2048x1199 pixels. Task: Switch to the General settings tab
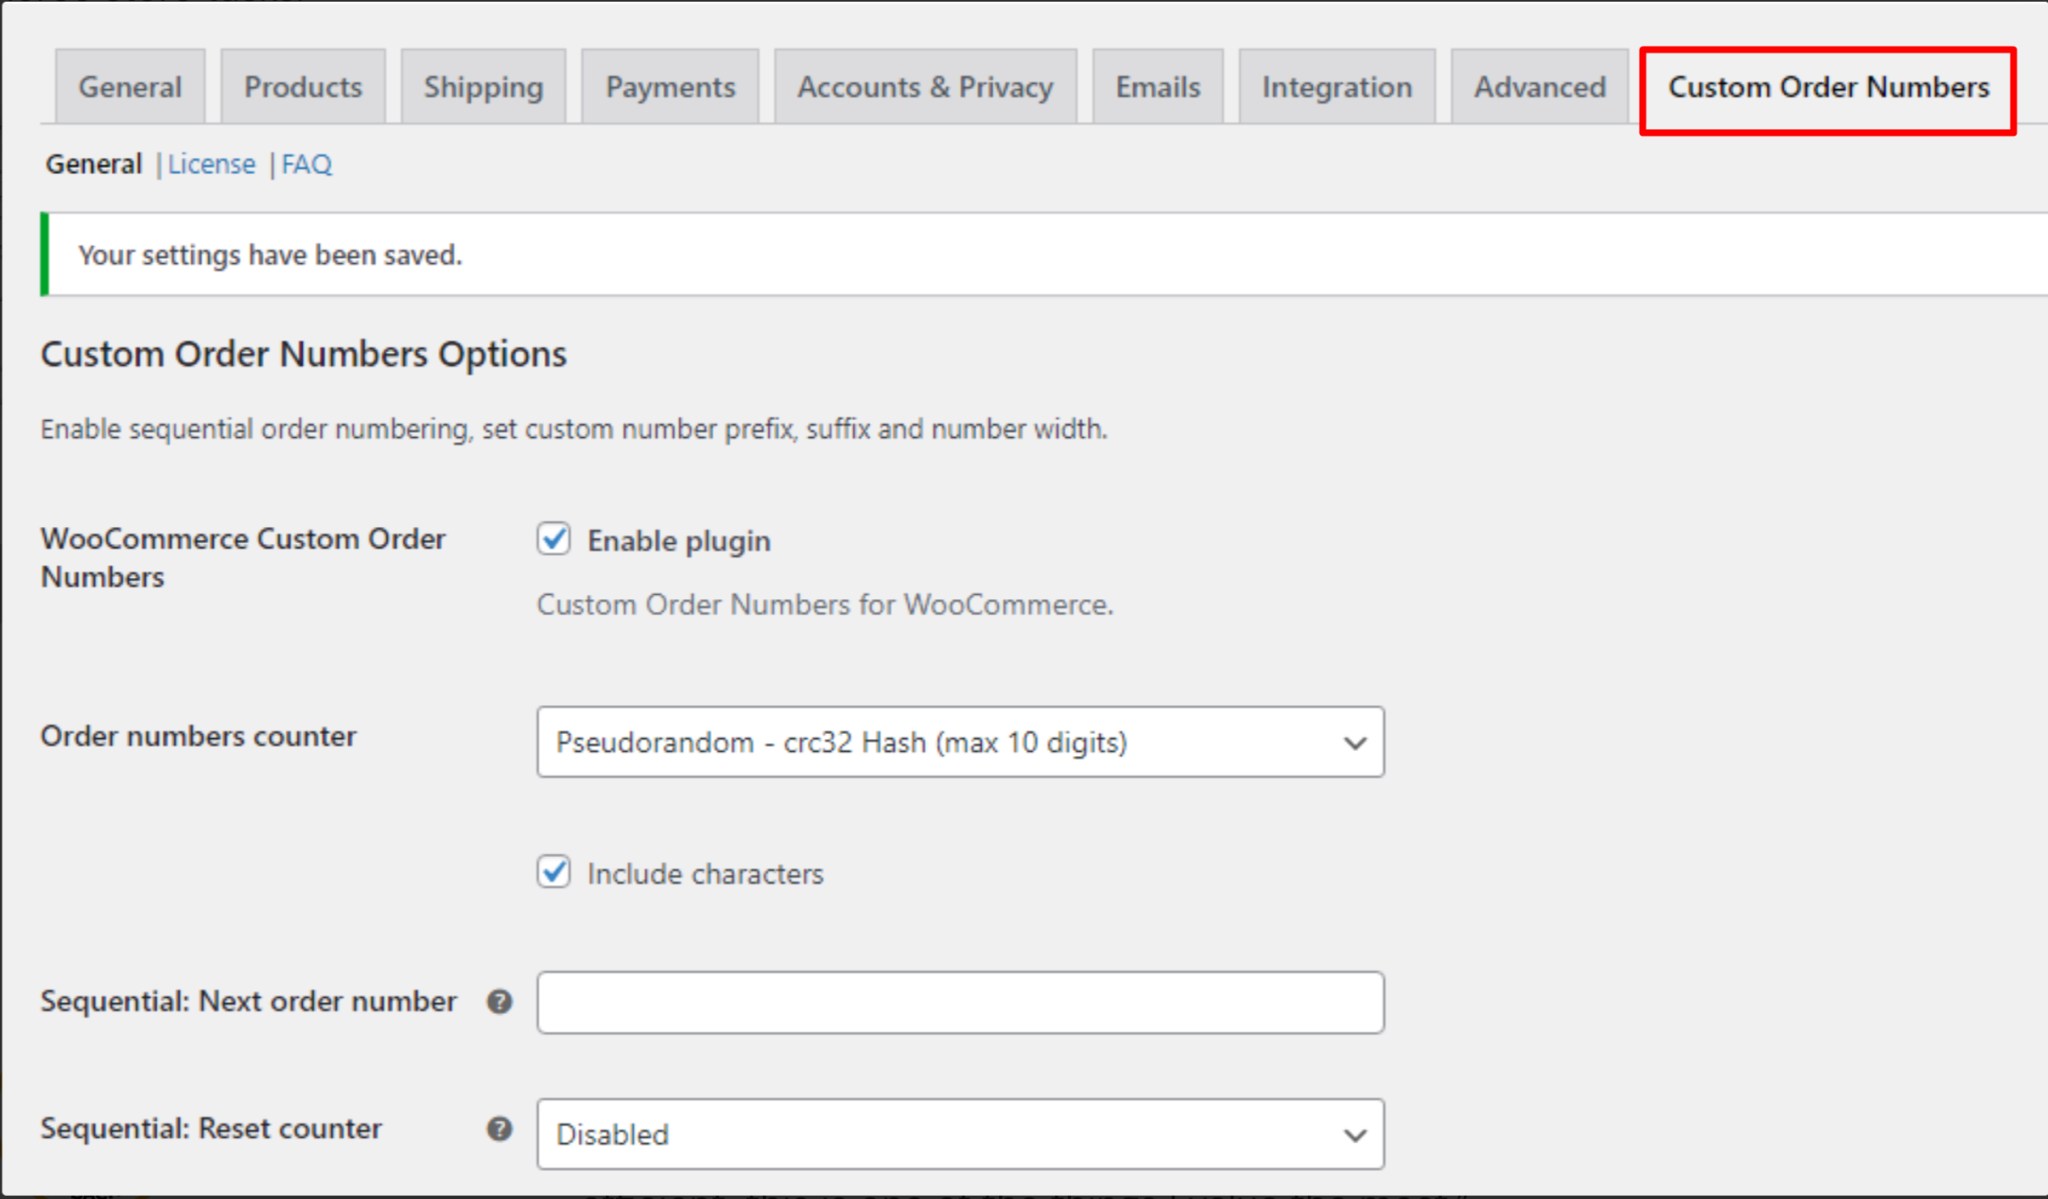point(129,86)
